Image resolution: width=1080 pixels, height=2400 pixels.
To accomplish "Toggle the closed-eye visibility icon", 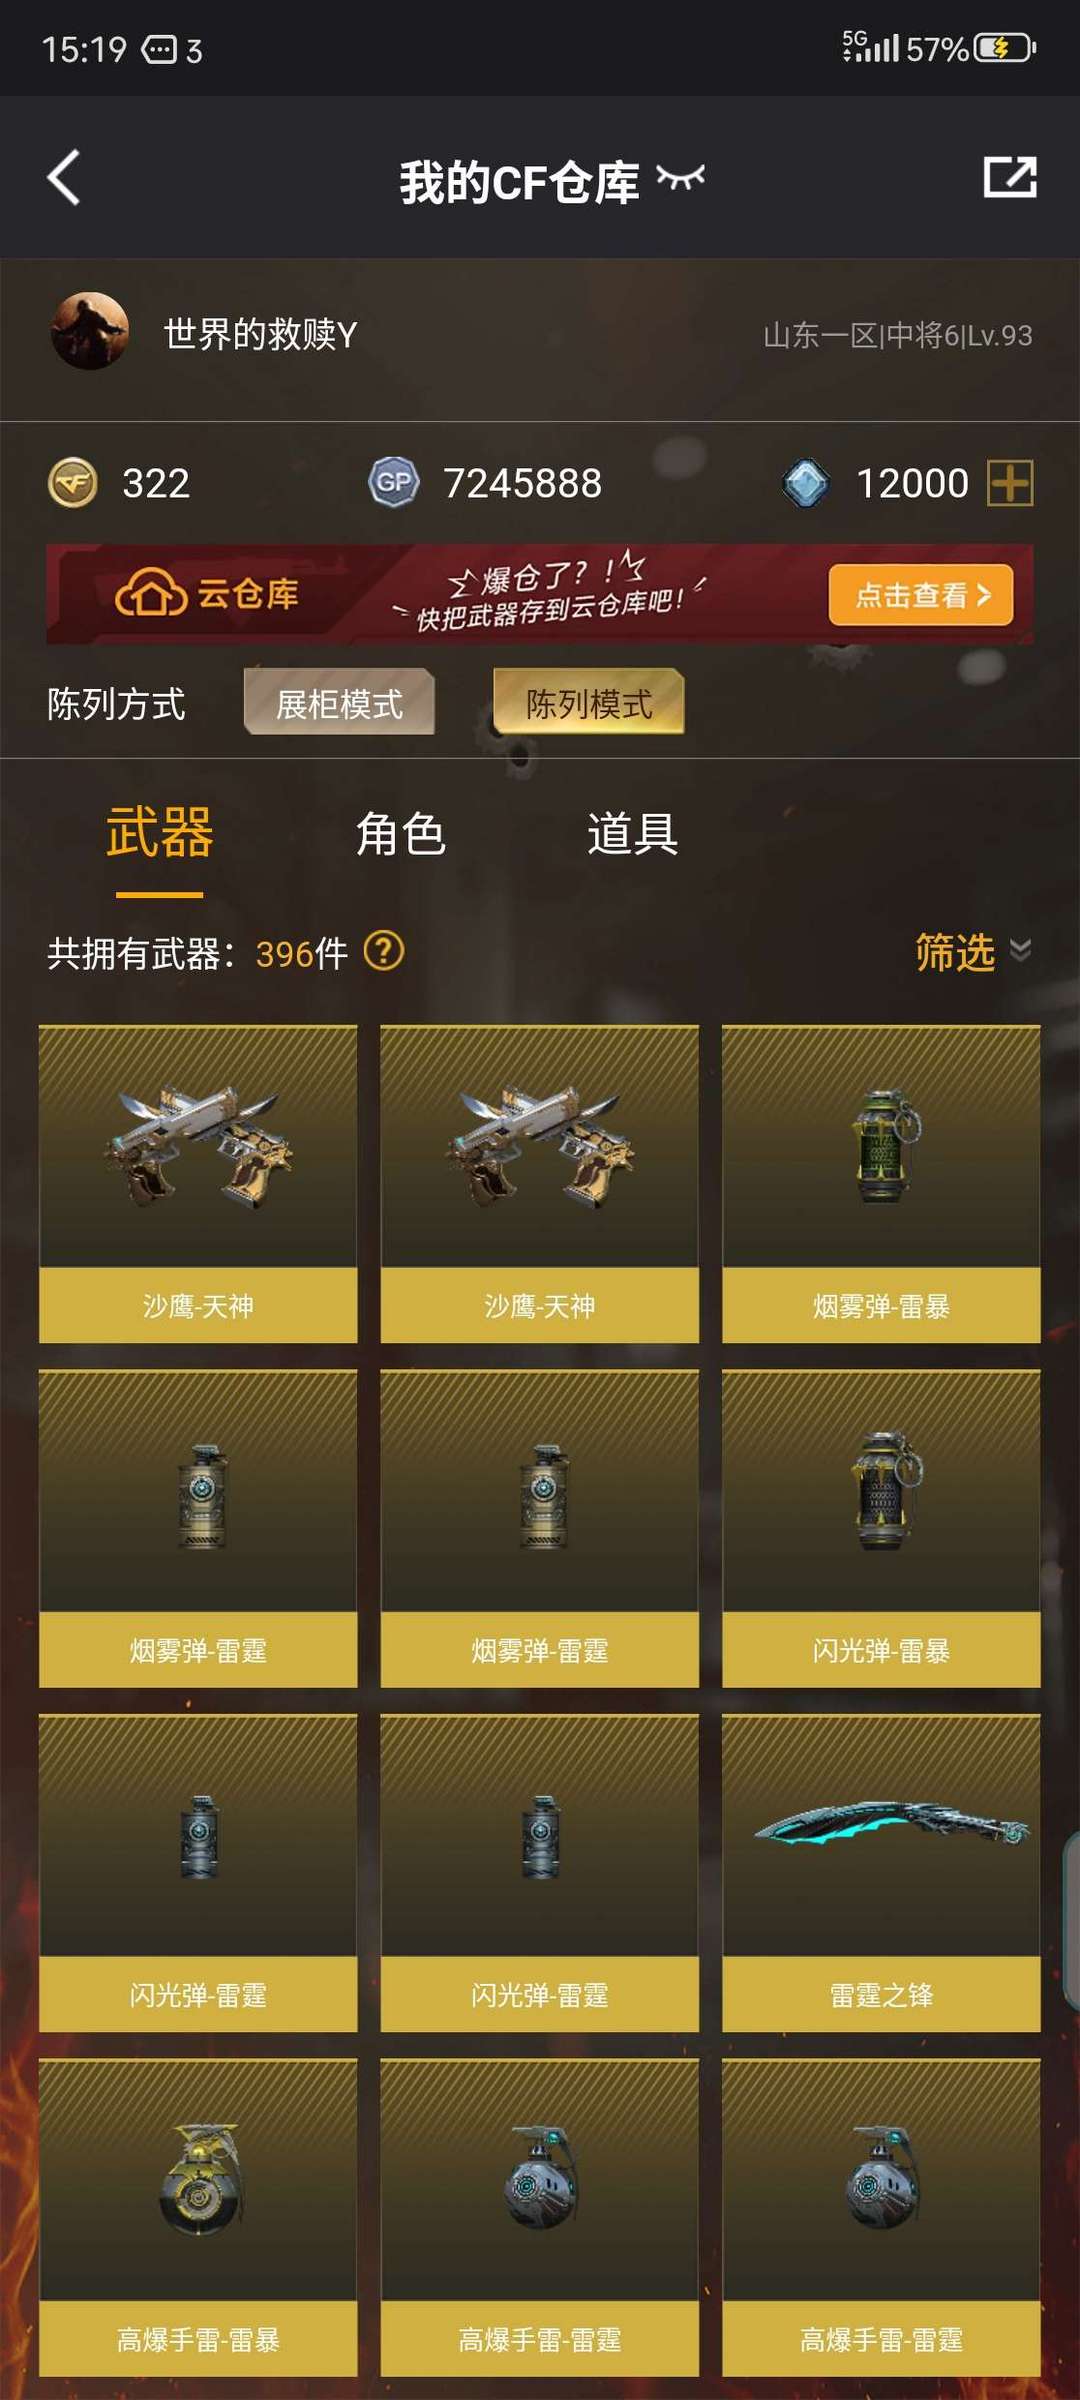I will coord(681,178).
